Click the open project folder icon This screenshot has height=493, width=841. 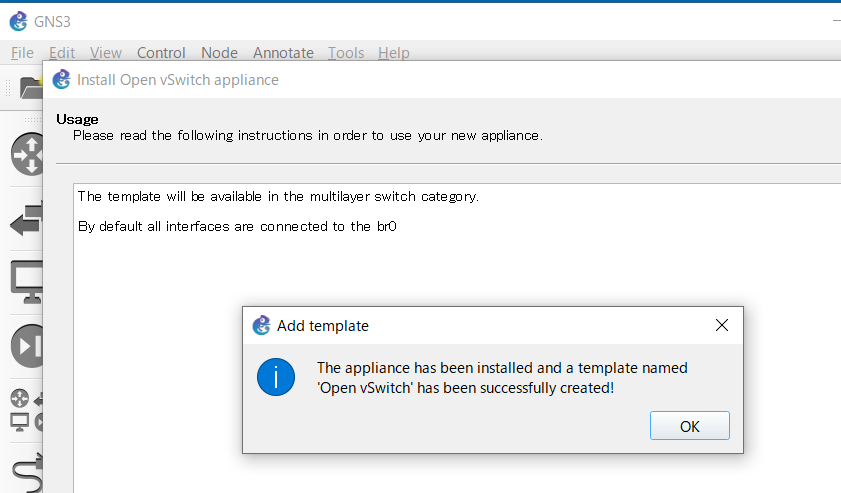(x=30, y=87)
